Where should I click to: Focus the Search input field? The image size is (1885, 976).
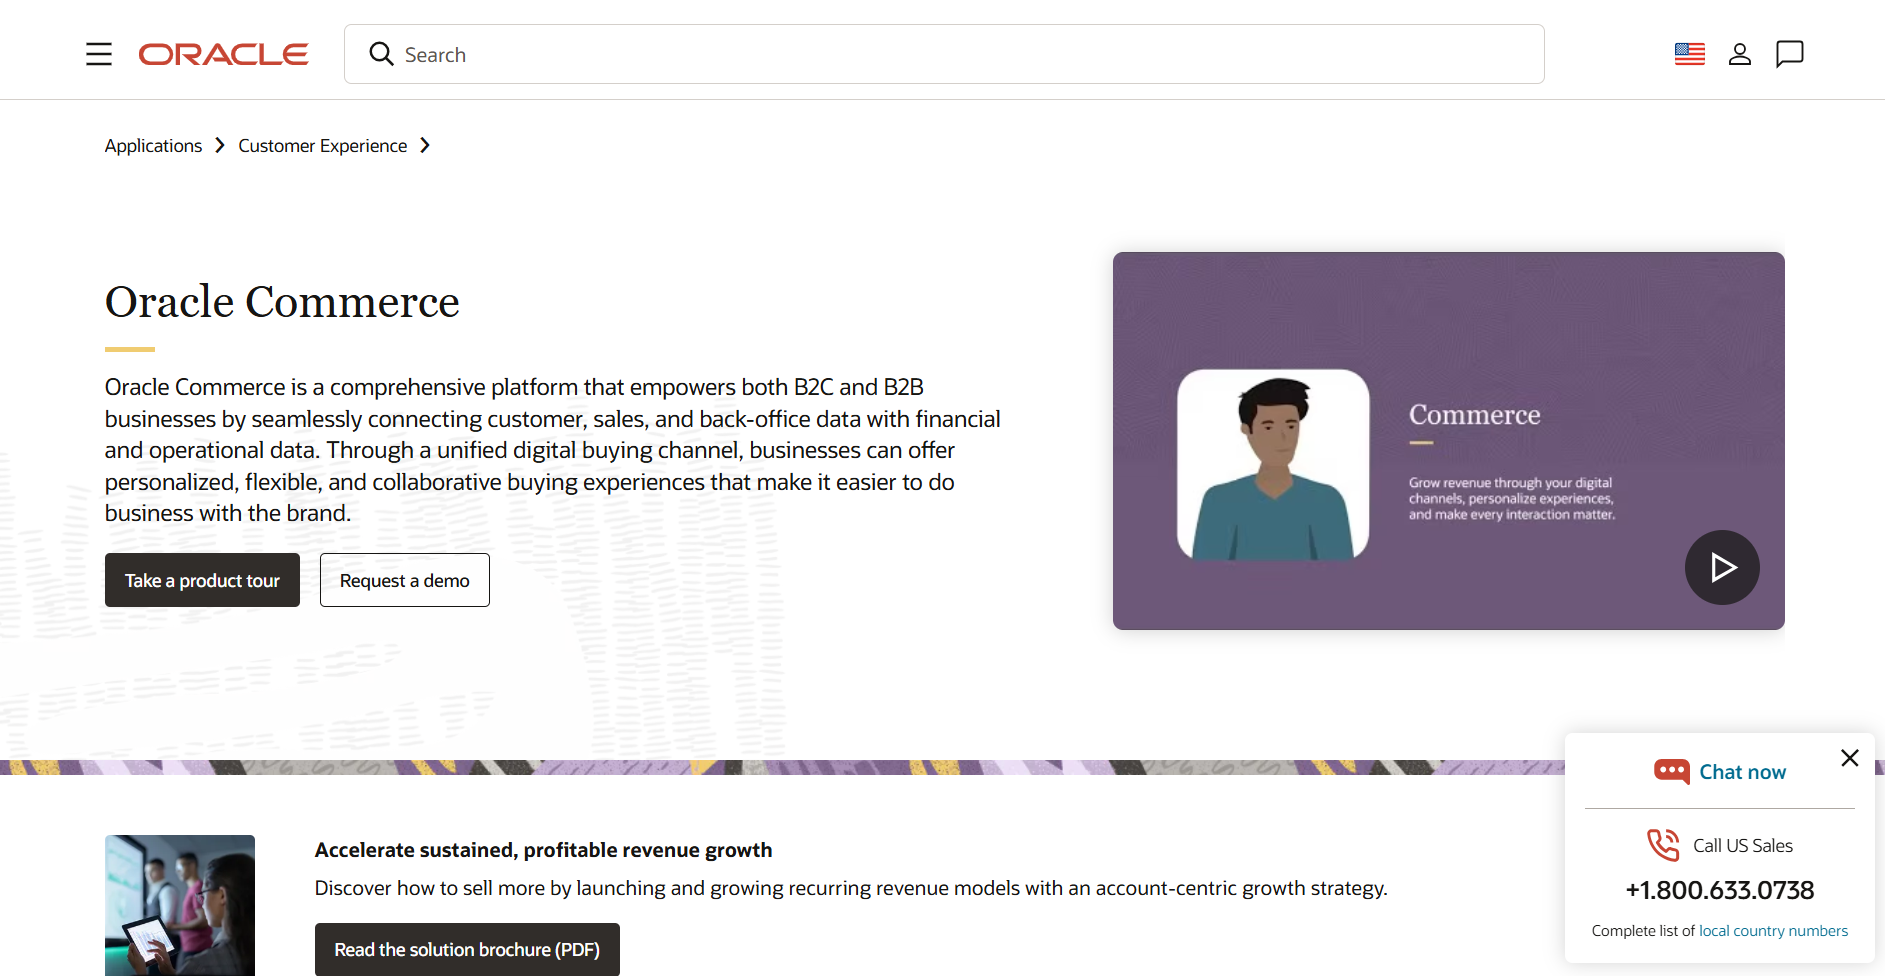coord(944,54)
